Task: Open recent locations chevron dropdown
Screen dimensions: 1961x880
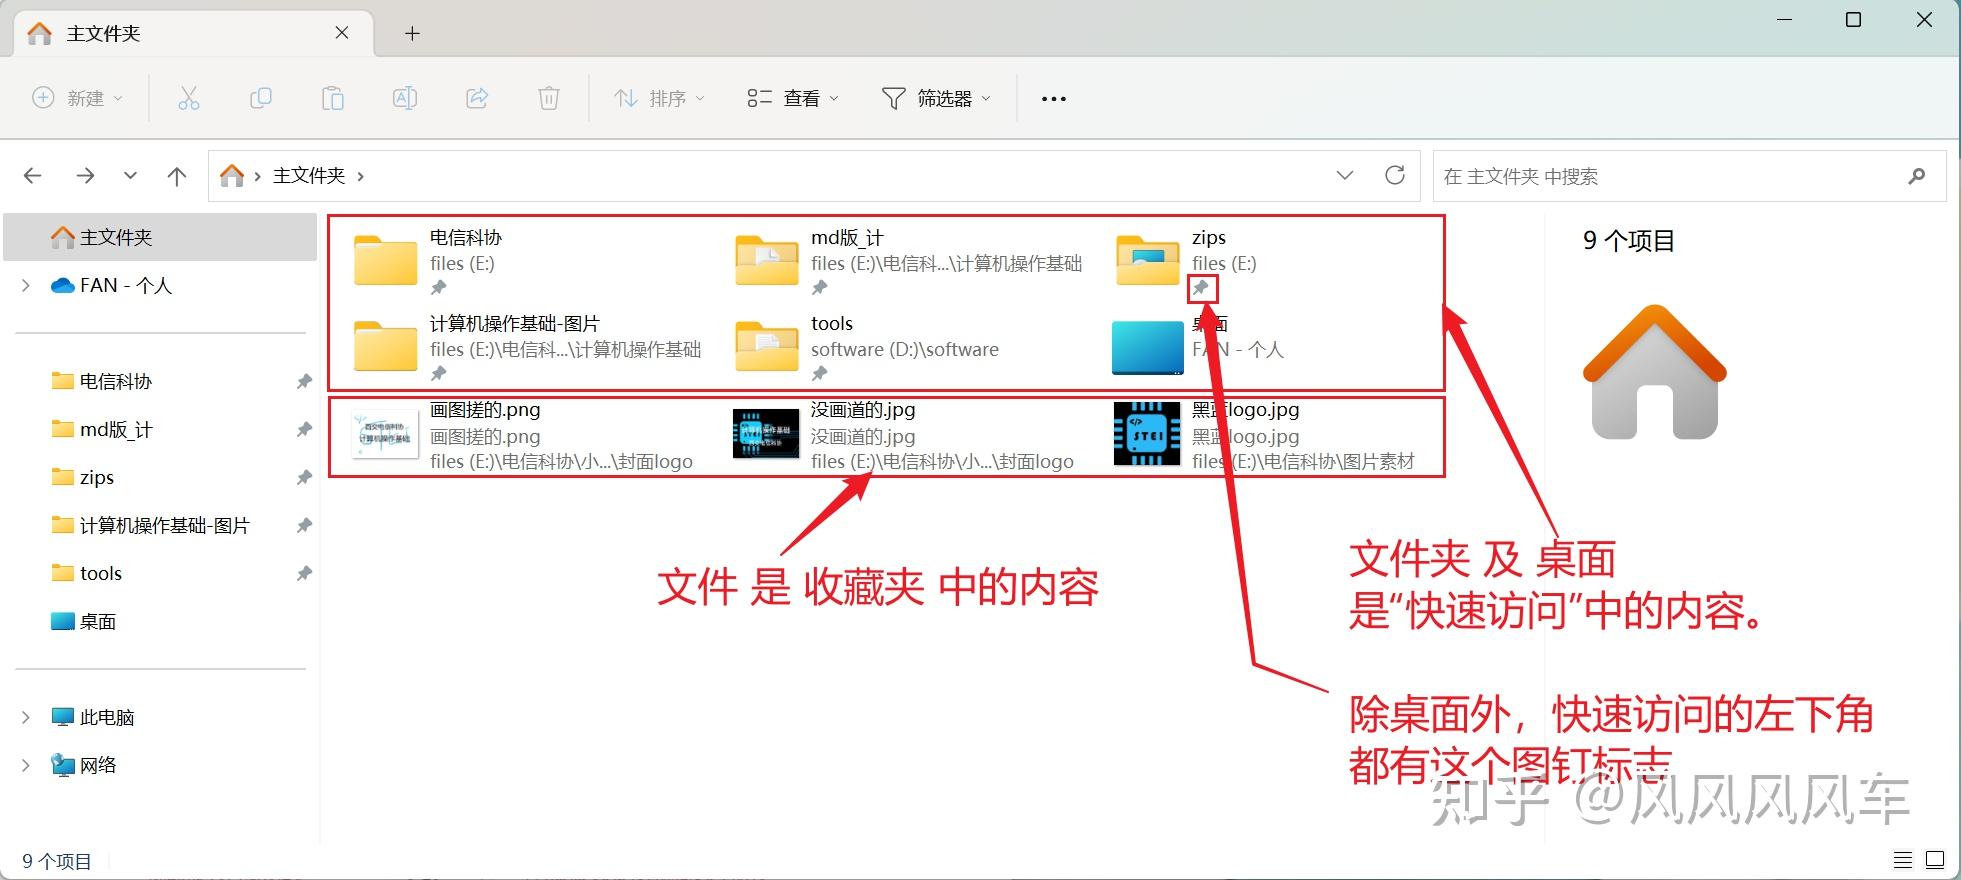Action: click(x=130, y=176)
